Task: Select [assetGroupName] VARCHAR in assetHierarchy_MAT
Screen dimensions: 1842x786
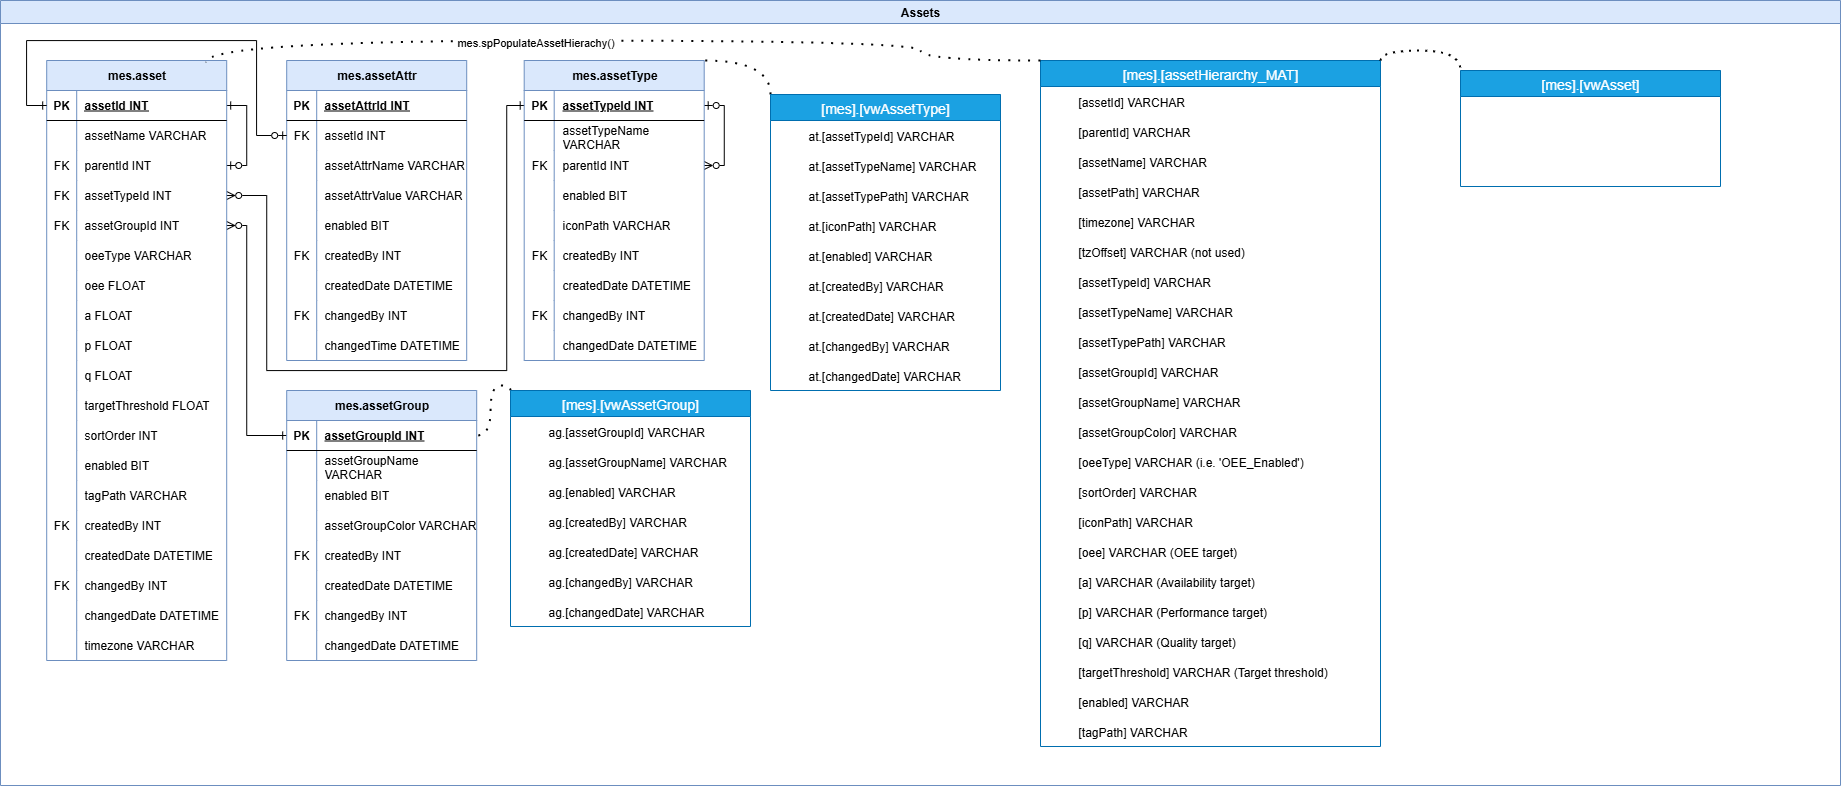Action: click(x=1210, y=403)
